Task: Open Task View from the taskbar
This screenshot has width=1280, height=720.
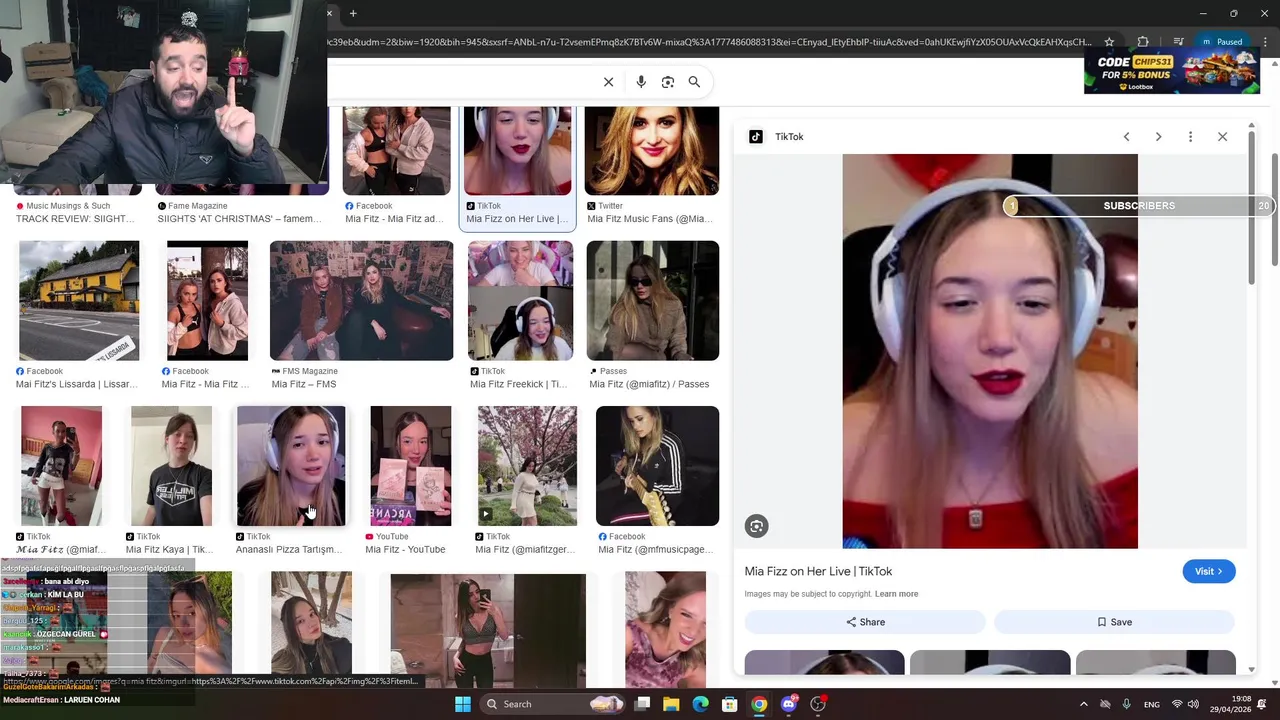Action: click(x=642, y=704)
